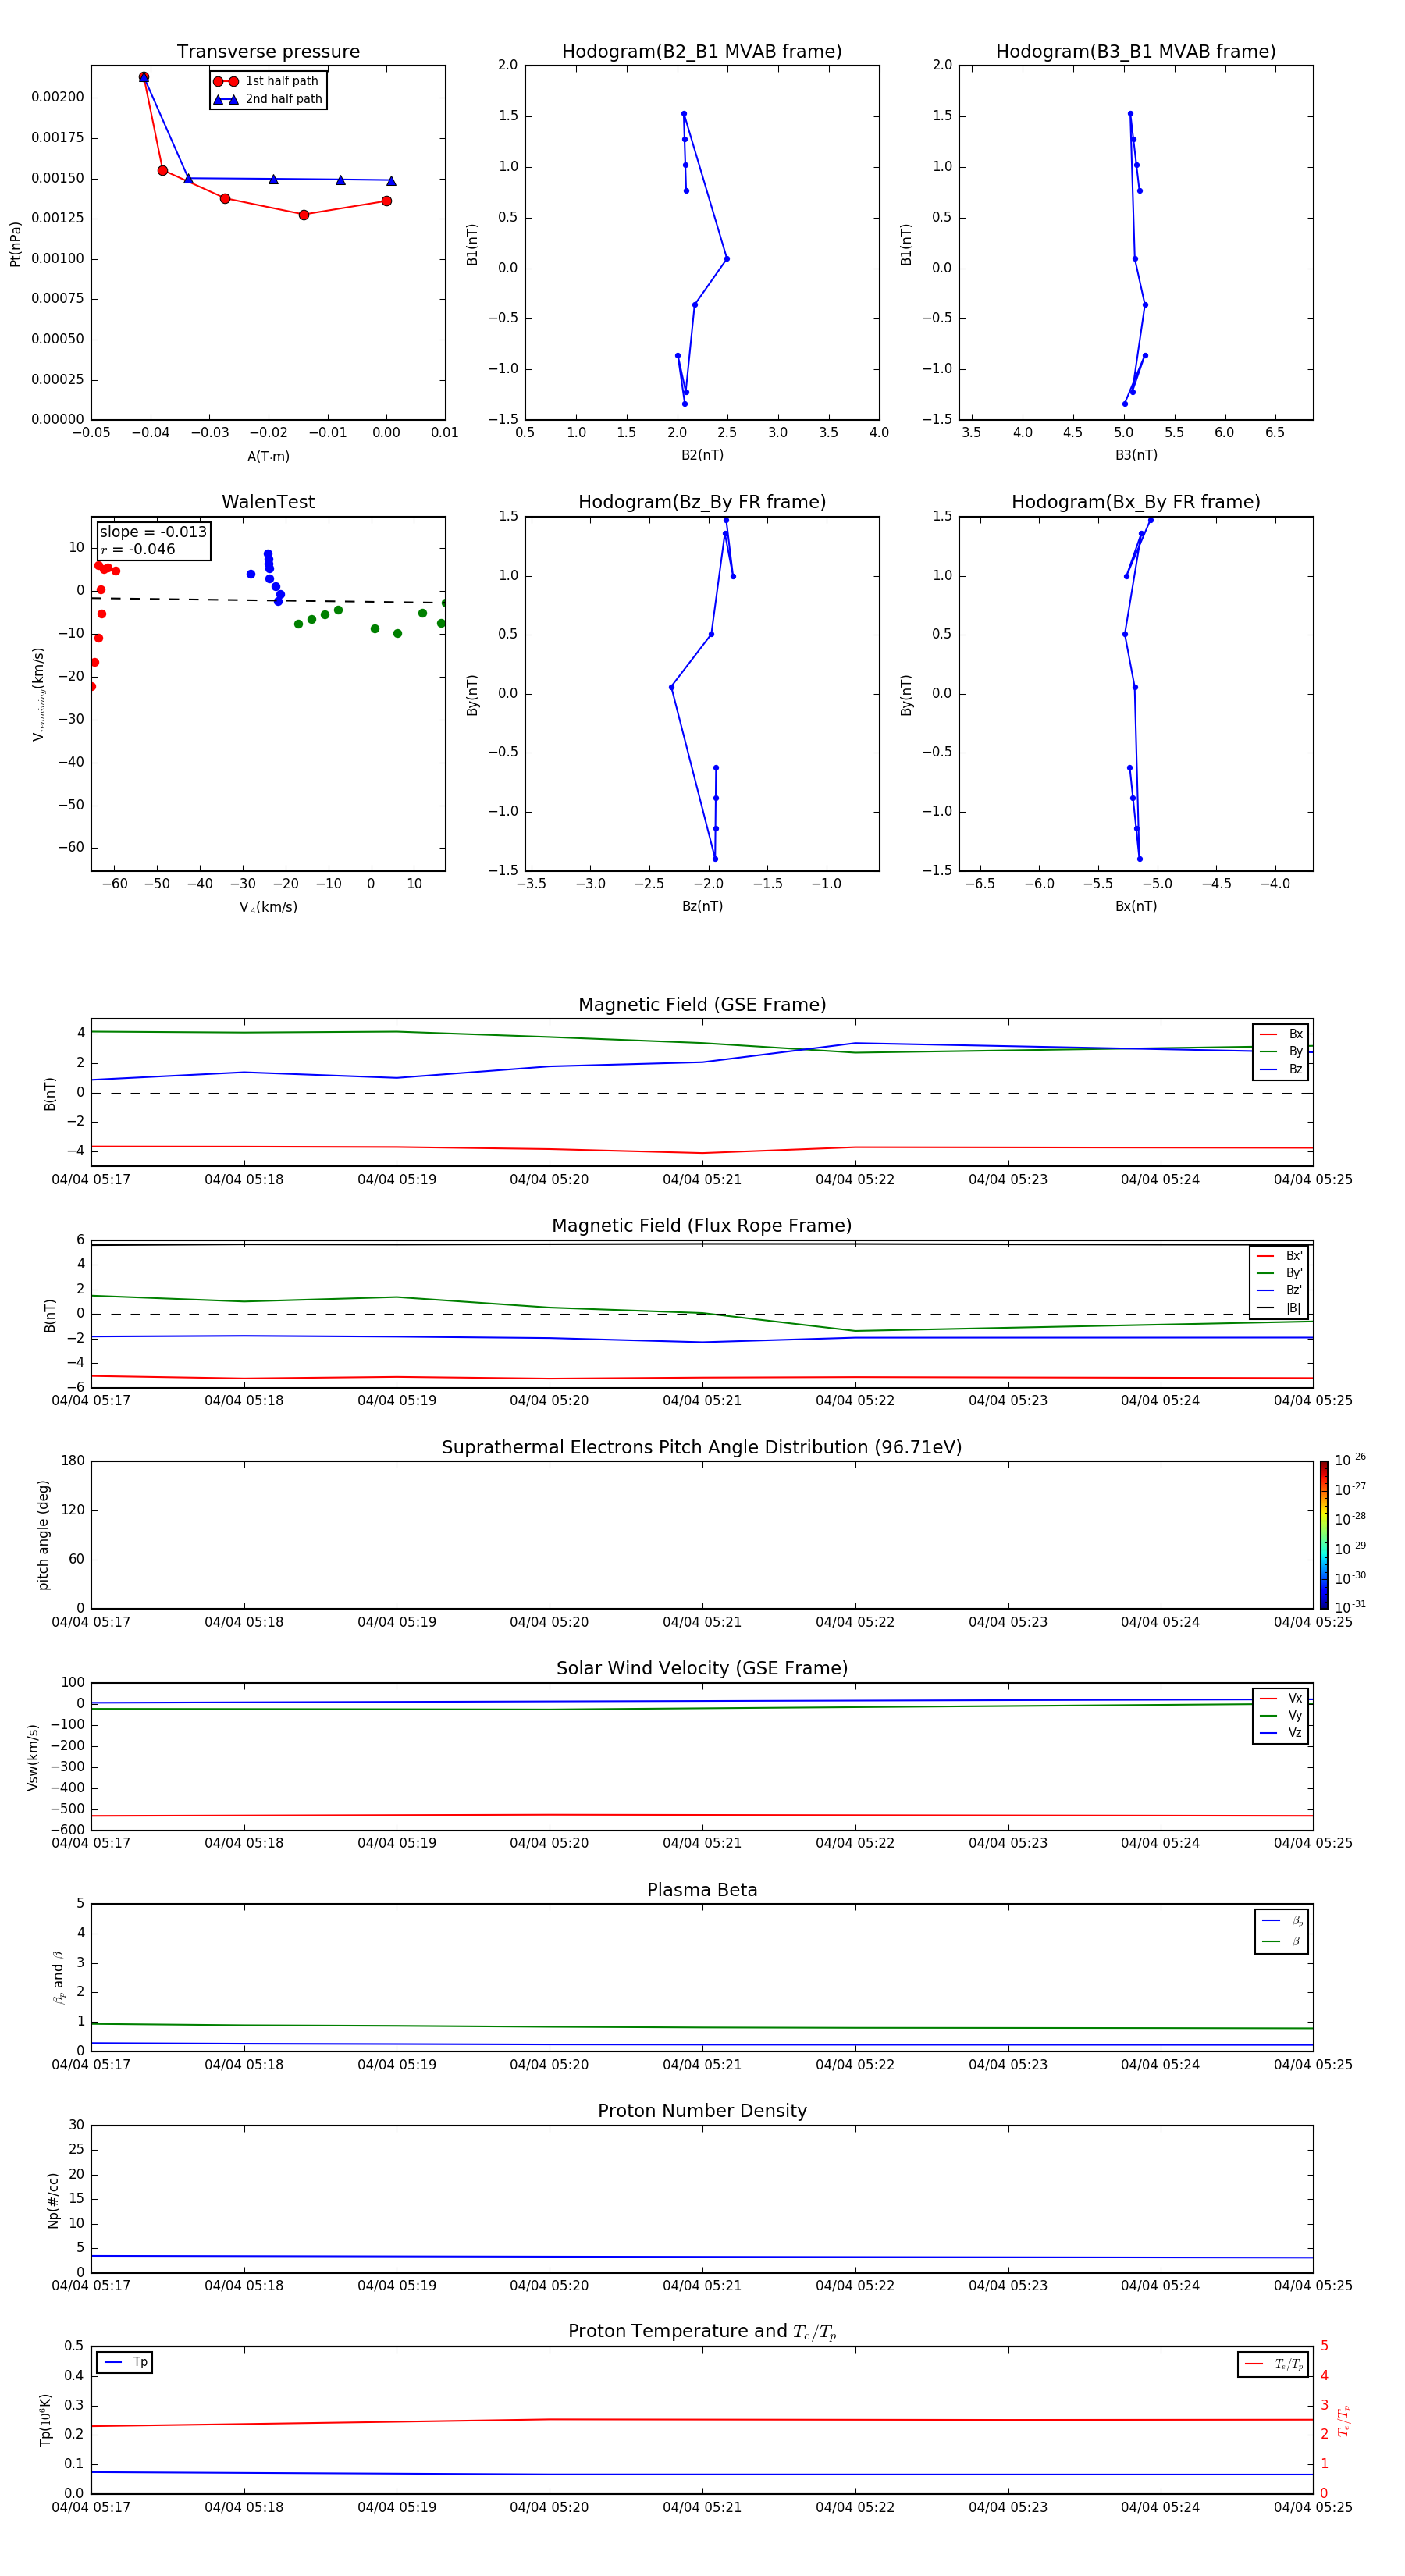Click the '2nd half path' legend entry
This screenshot has height=2576, width=1405.
267,99
